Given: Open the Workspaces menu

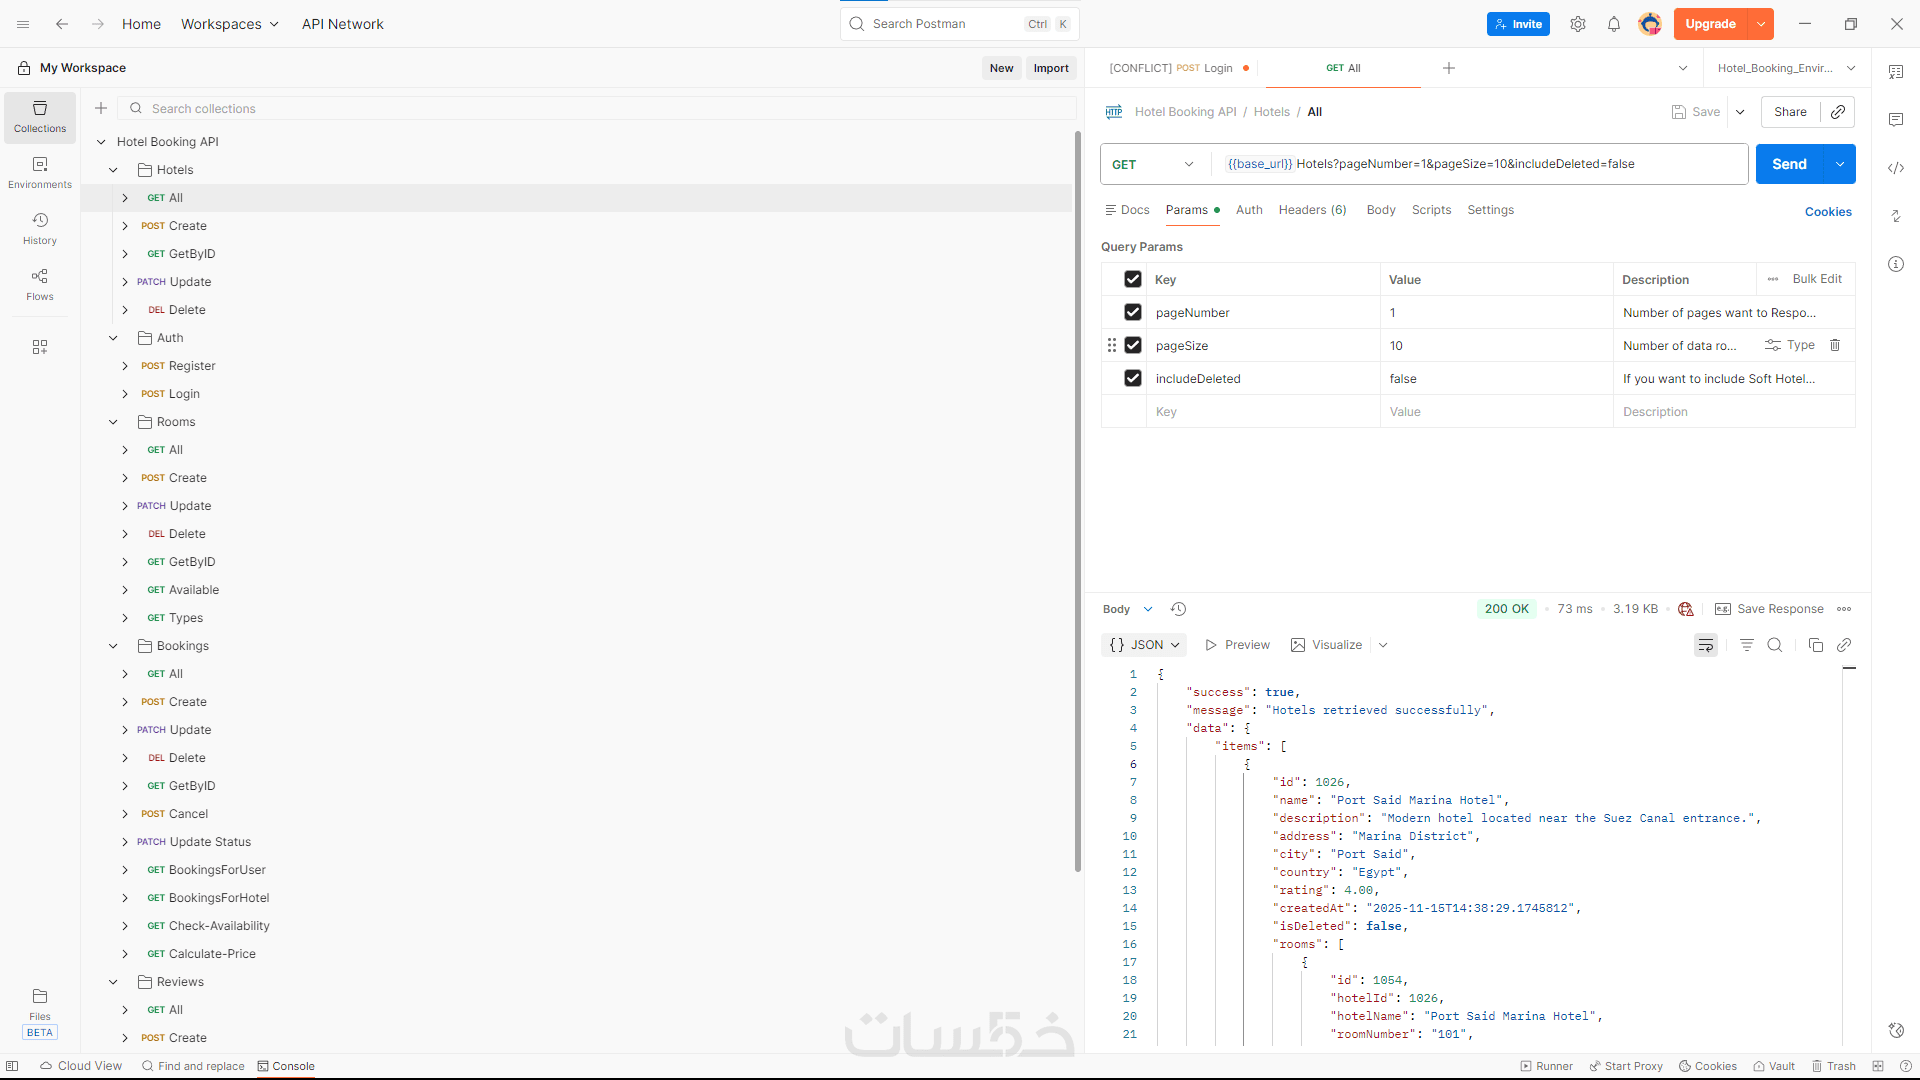Looking at the screenshot, I should (229, 24).
